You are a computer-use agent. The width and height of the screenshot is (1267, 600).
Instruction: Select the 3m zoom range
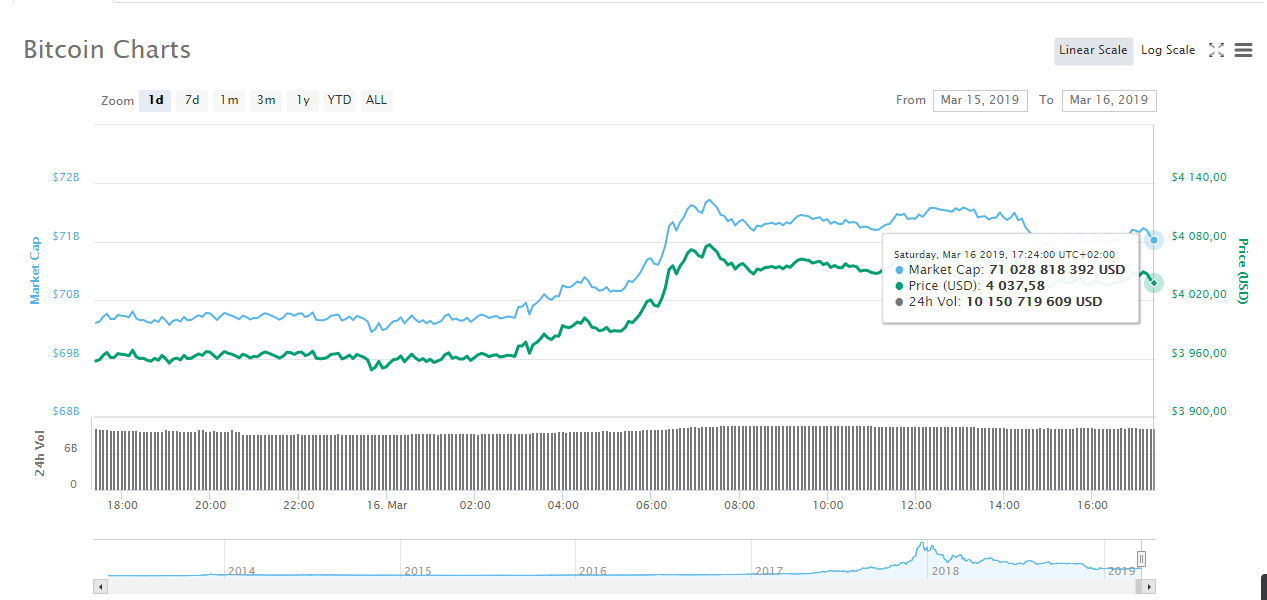point(266,100)
